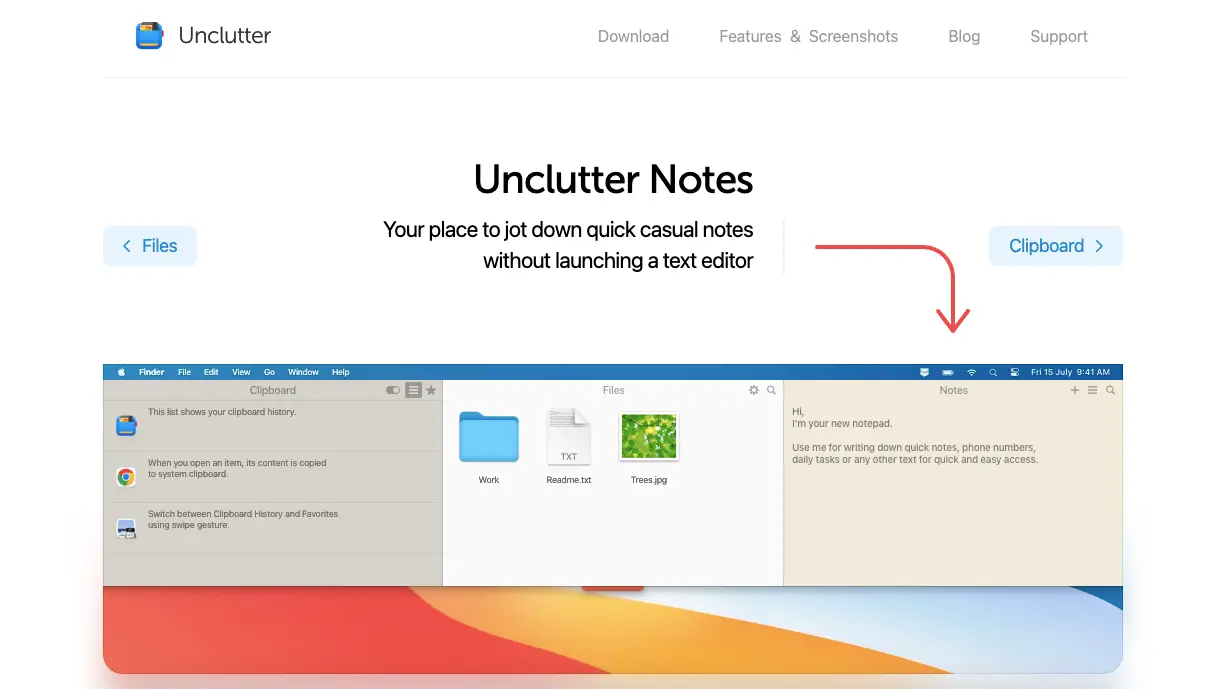Add a new note with plus icon
Image resolution: width=1225 pixels, height=689 pixels.
pyautogui.click(x=1075, y=390)
